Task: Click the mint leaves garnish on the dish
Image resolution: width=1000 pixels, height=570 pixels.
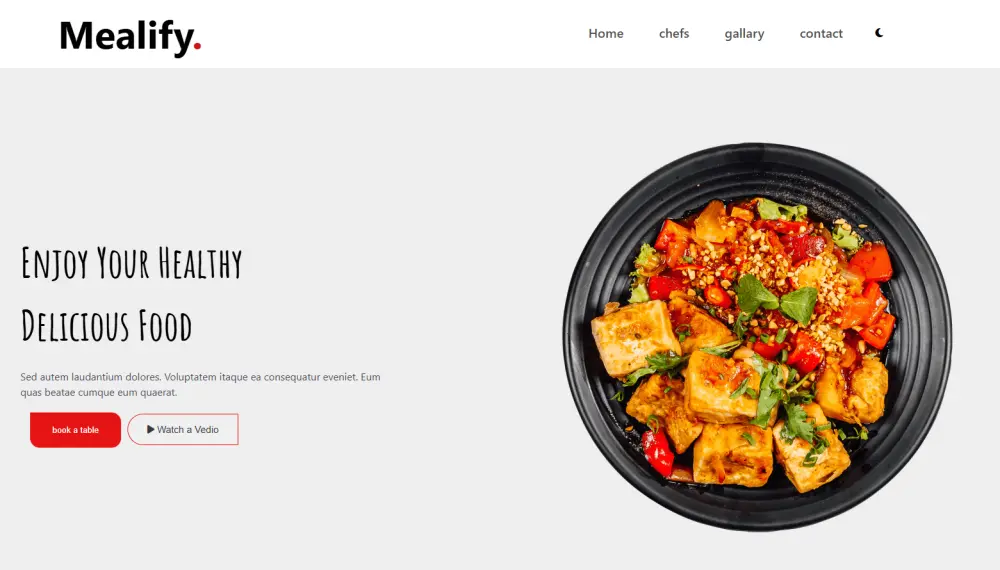Action: point(776,298)
